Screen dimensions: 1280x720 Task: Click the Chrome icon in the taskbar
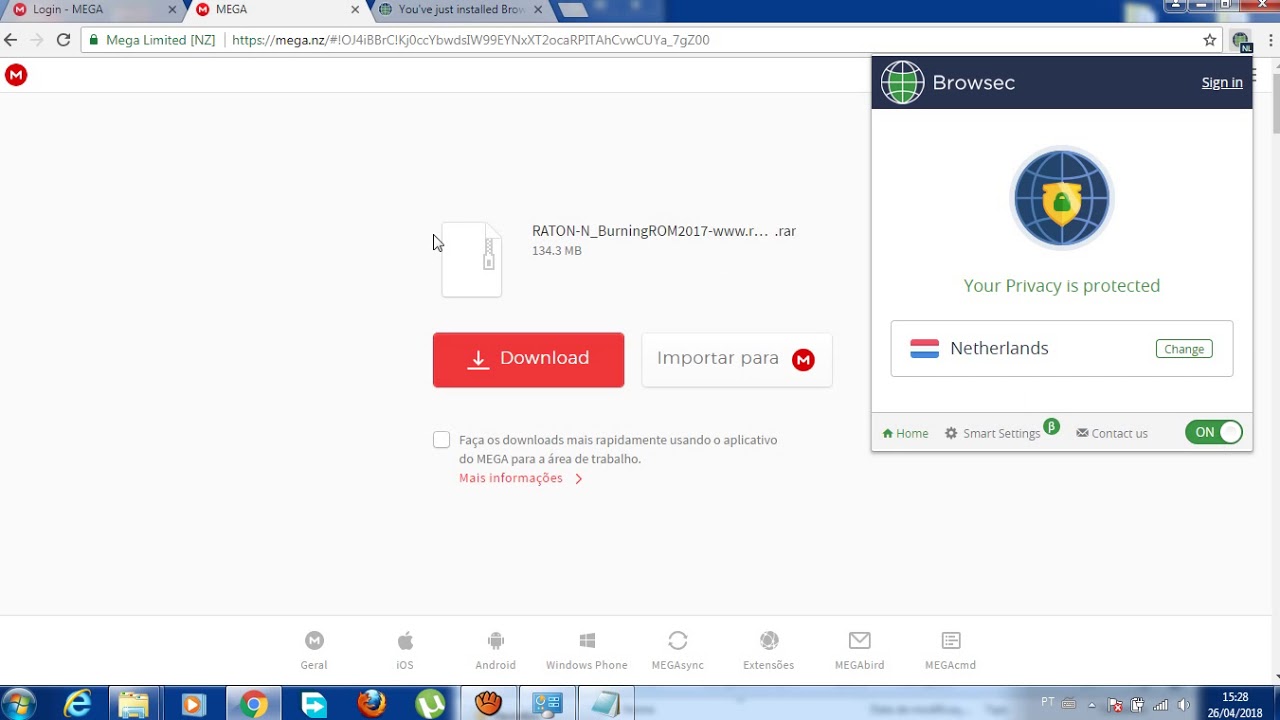[x=254, y=704]
